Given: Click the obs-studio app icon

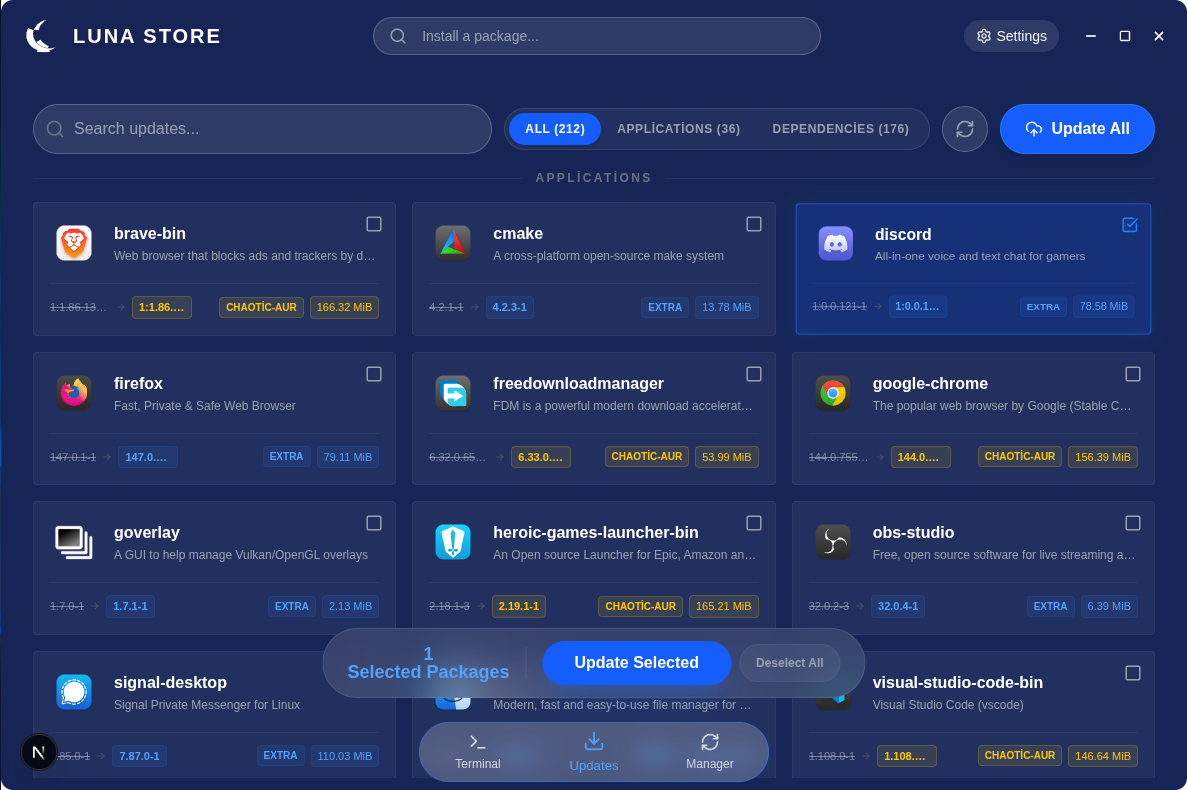Looking at the screenshot, I should pos(833,542).
